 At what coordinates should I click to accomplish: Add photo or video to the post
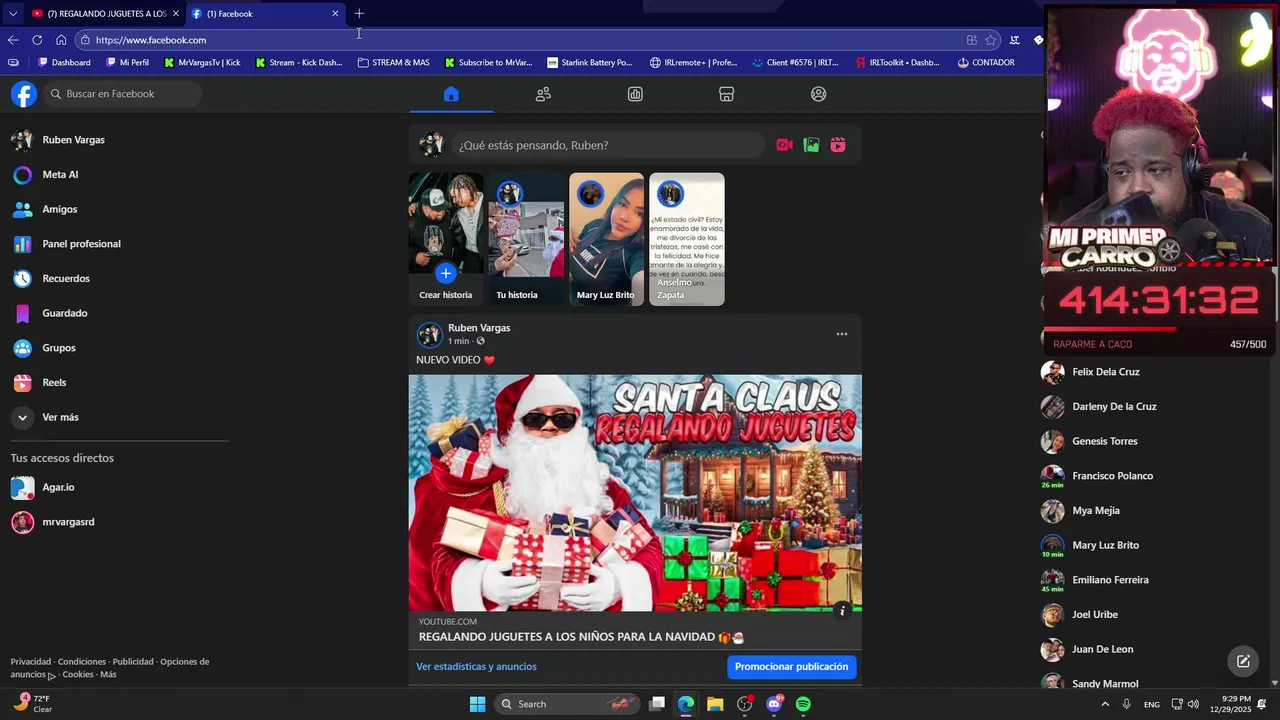[x=811, y=145]
